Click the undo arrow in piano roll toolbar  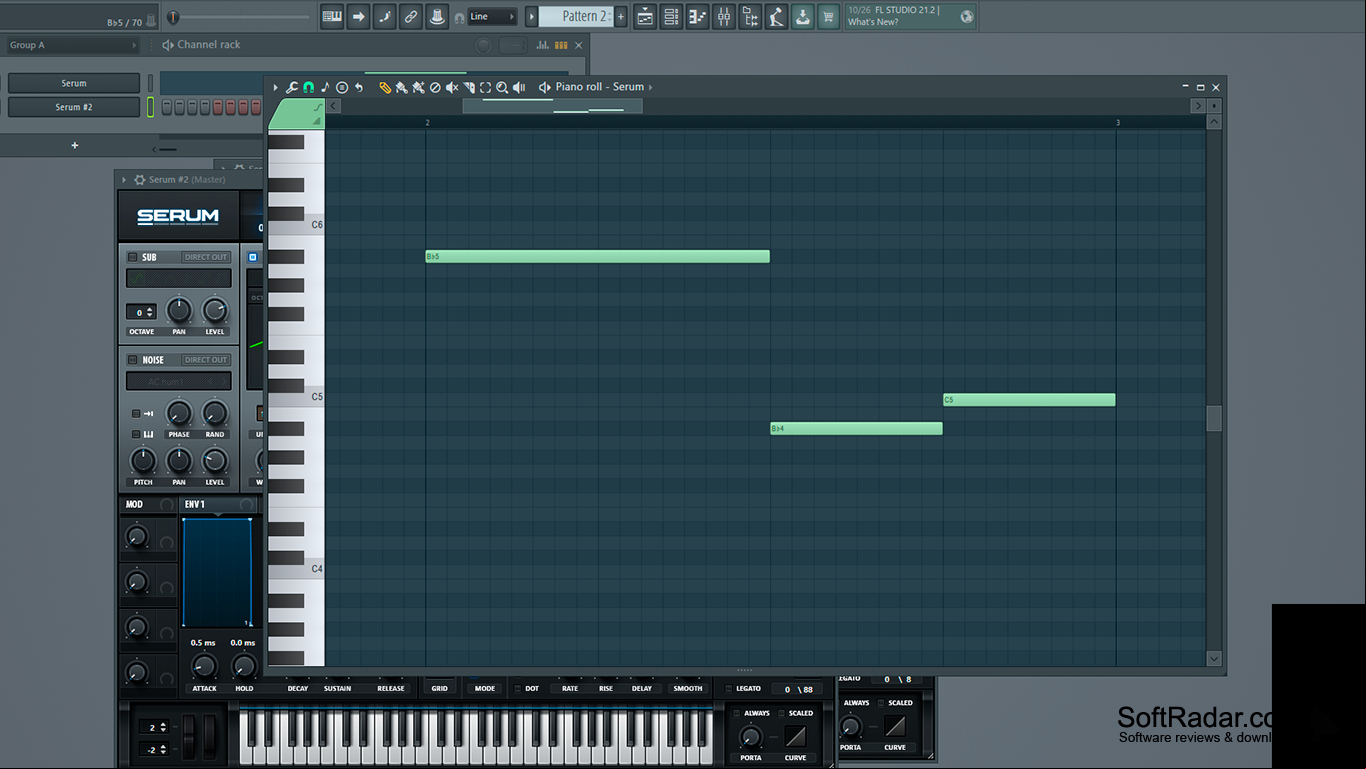pos(359,87)
